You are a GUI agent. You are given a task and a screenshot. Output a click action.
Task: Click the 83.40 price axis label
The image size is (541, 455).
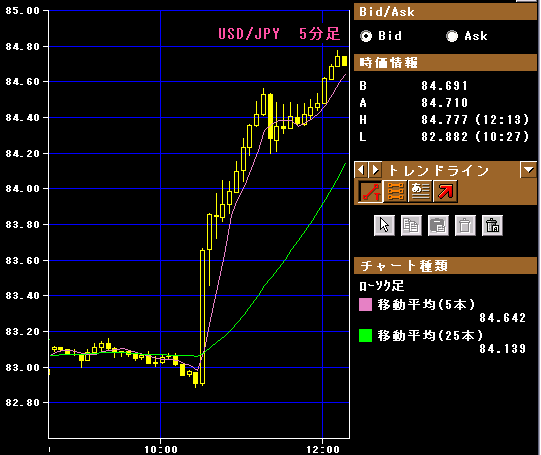[23, 296]
